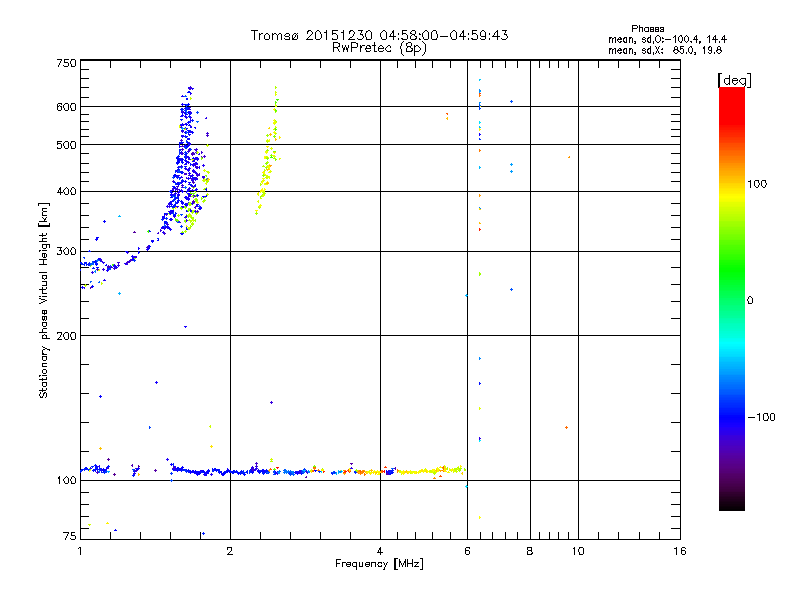800x600 pixels.
Task: Click the 'mean, sd,X: 85.0, 19.8' text
Action: 665,50
